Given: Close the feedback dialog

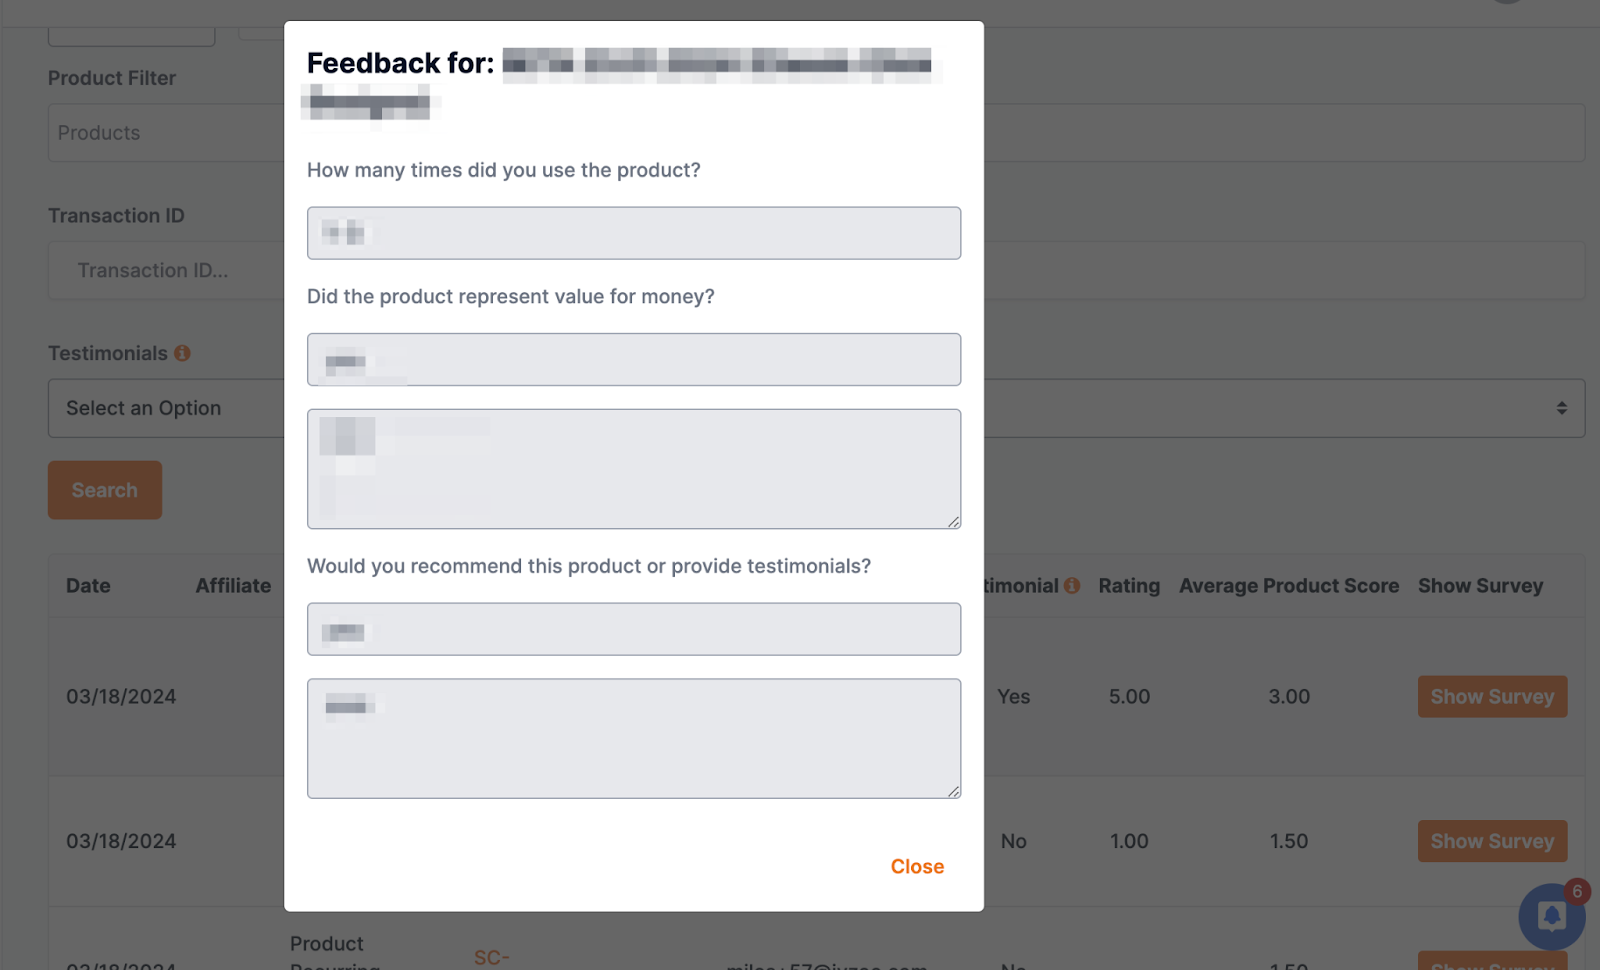Looking at the screenshot, I should (917, 867).
